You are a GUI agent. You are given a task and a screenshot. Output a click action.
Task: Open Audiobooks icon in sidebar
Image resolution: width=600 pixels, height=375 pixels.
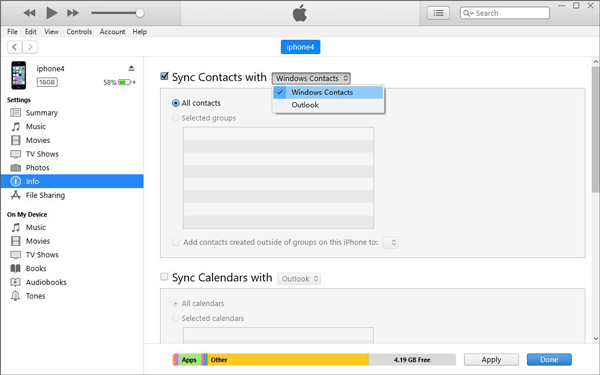pos(16,282)
